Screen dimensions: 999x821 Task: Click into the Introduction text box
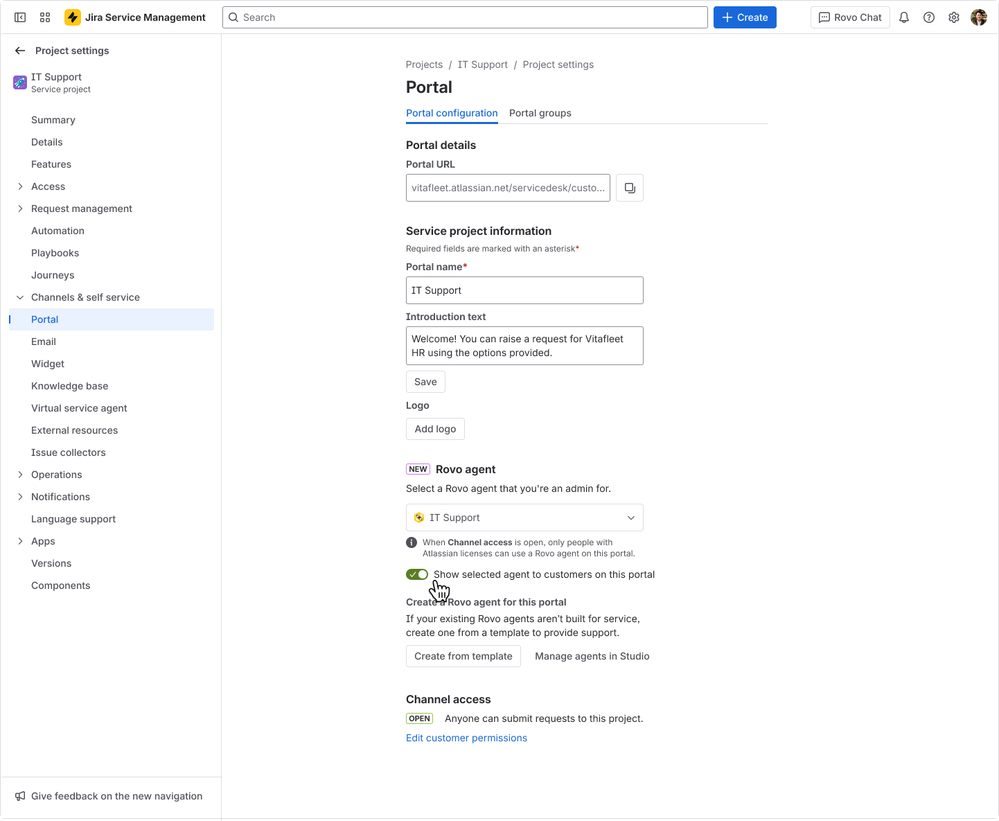524,346
